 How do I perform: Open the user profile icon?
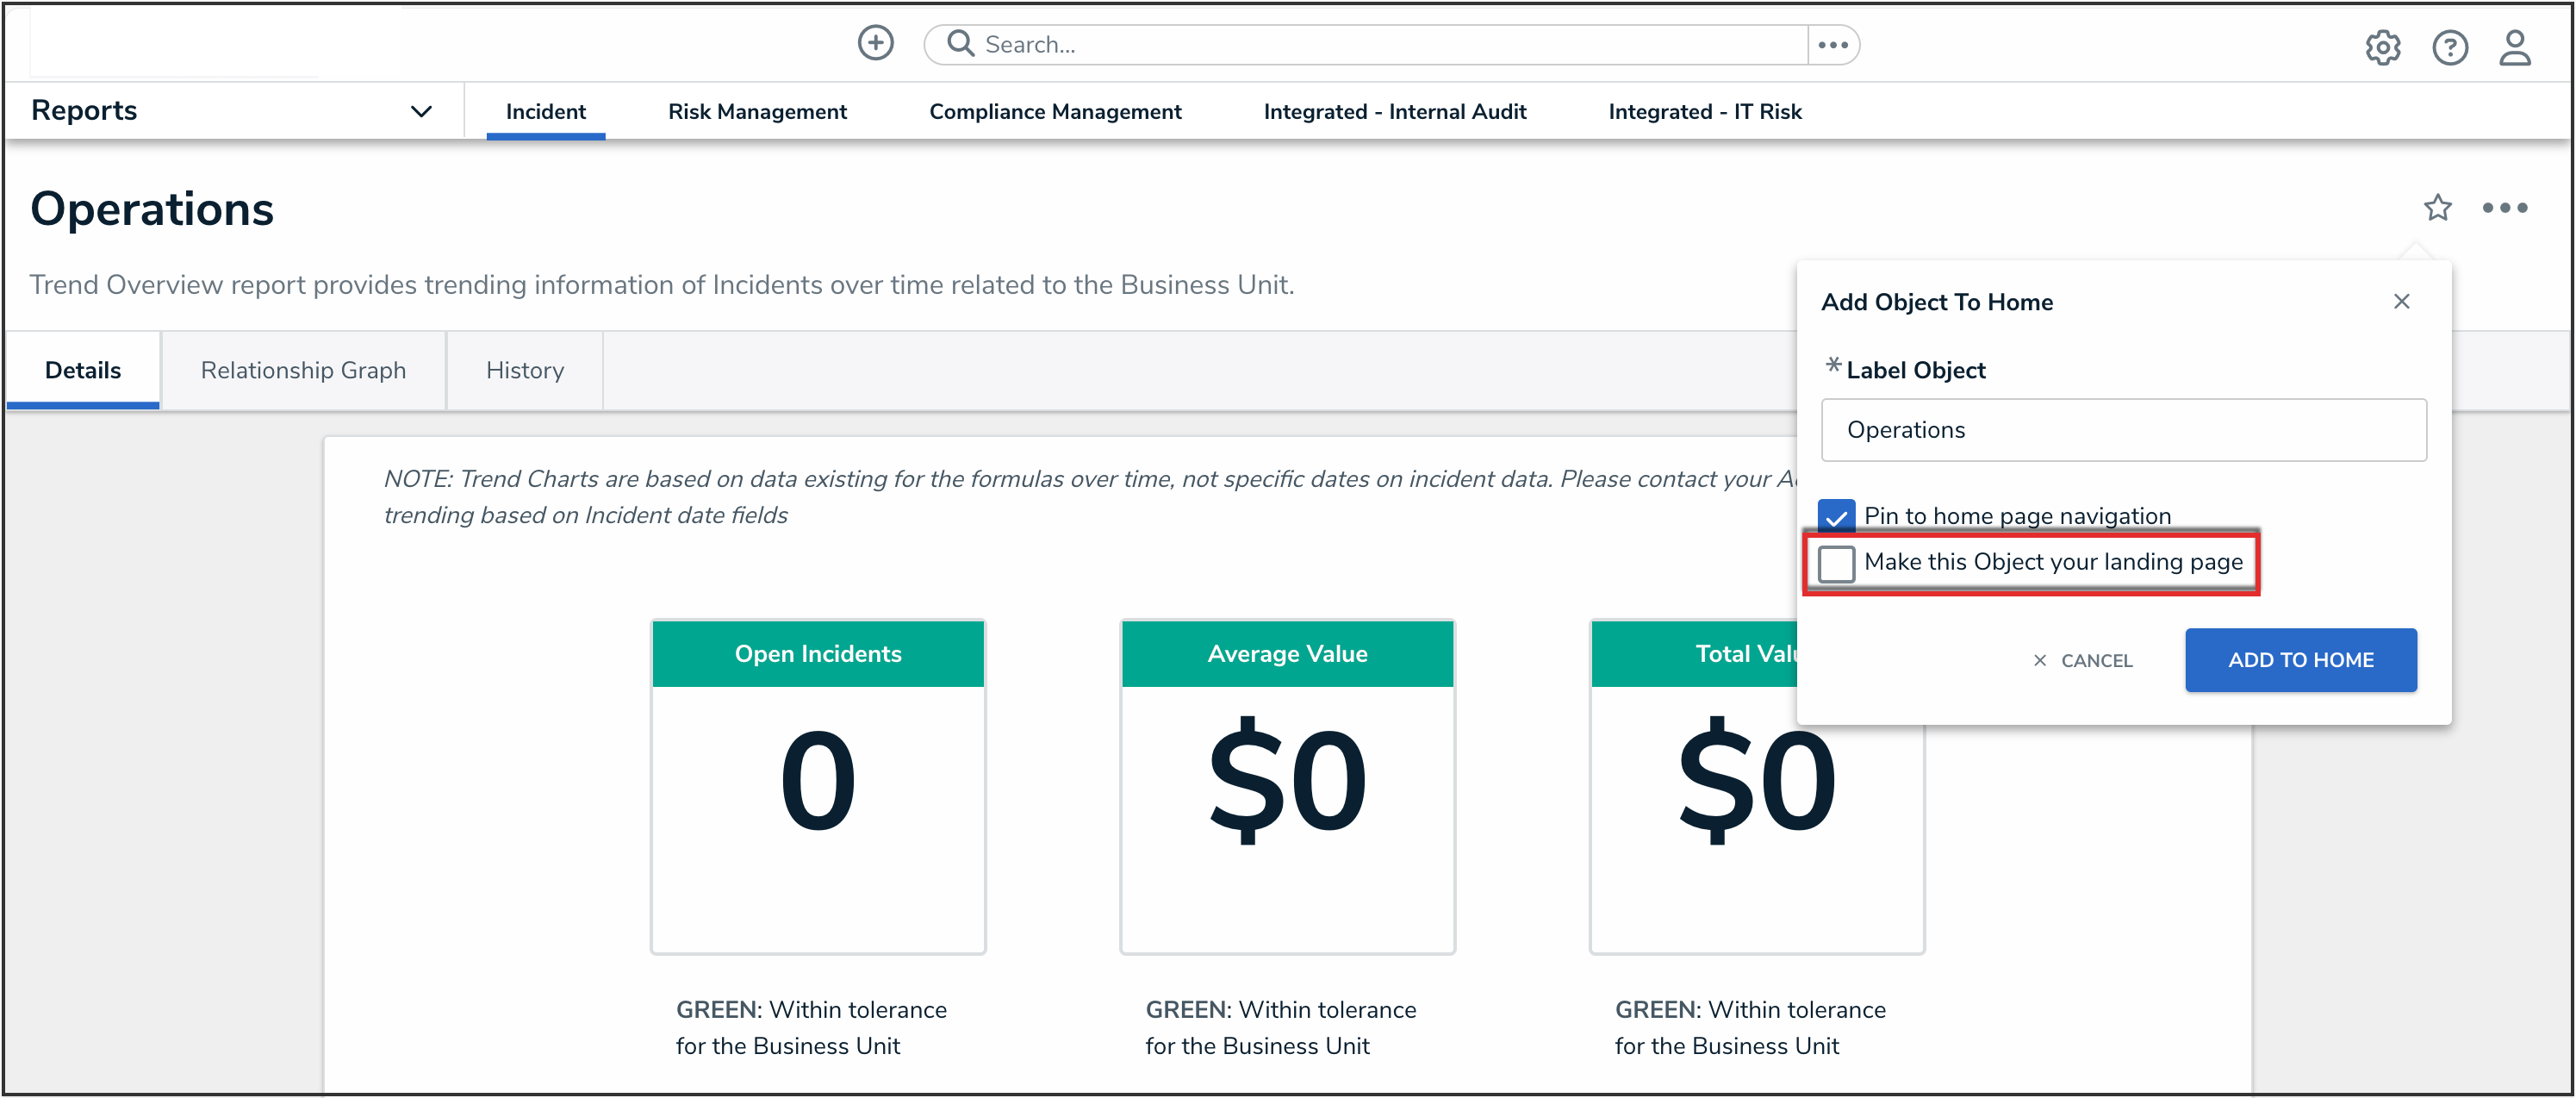[x=2514, y=47]
